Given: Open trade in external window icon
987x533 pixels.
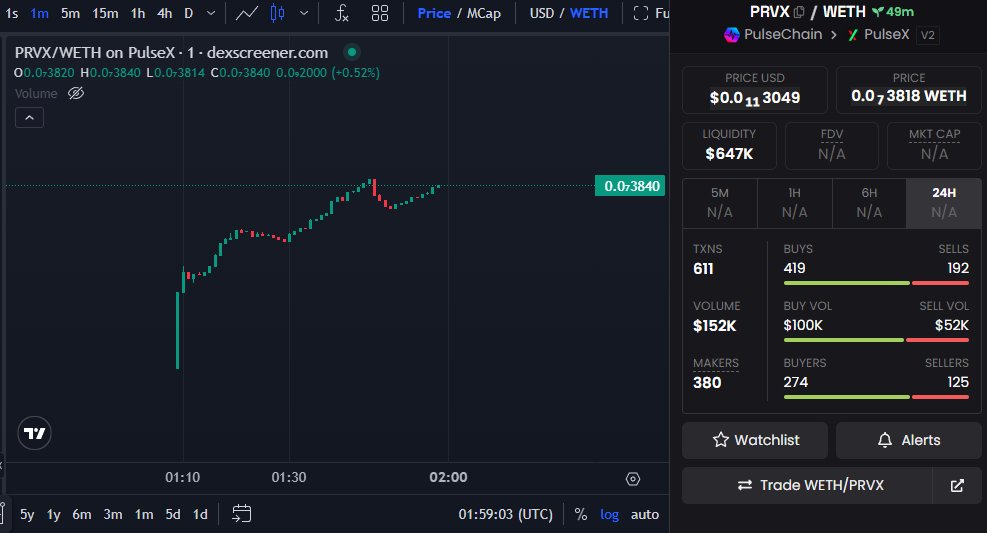Looking at the screenshot, I should tap(957, 485).
